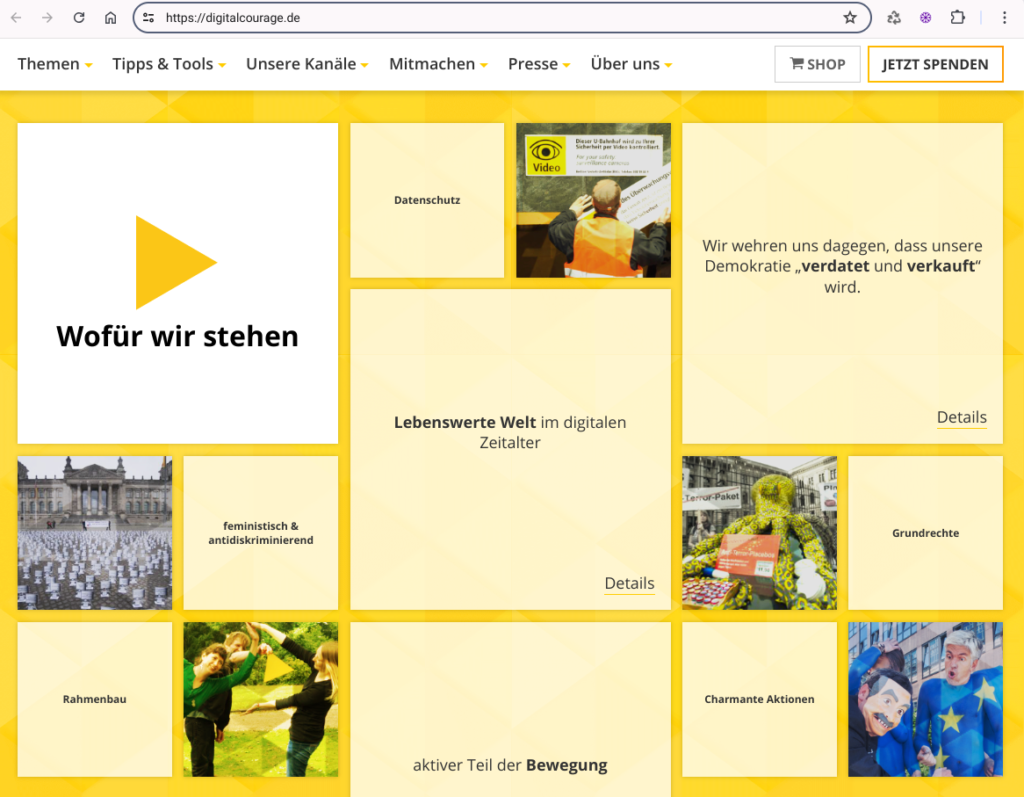
Task: Bookmark this page with the star icon
Action: click(x=850, y=18)
